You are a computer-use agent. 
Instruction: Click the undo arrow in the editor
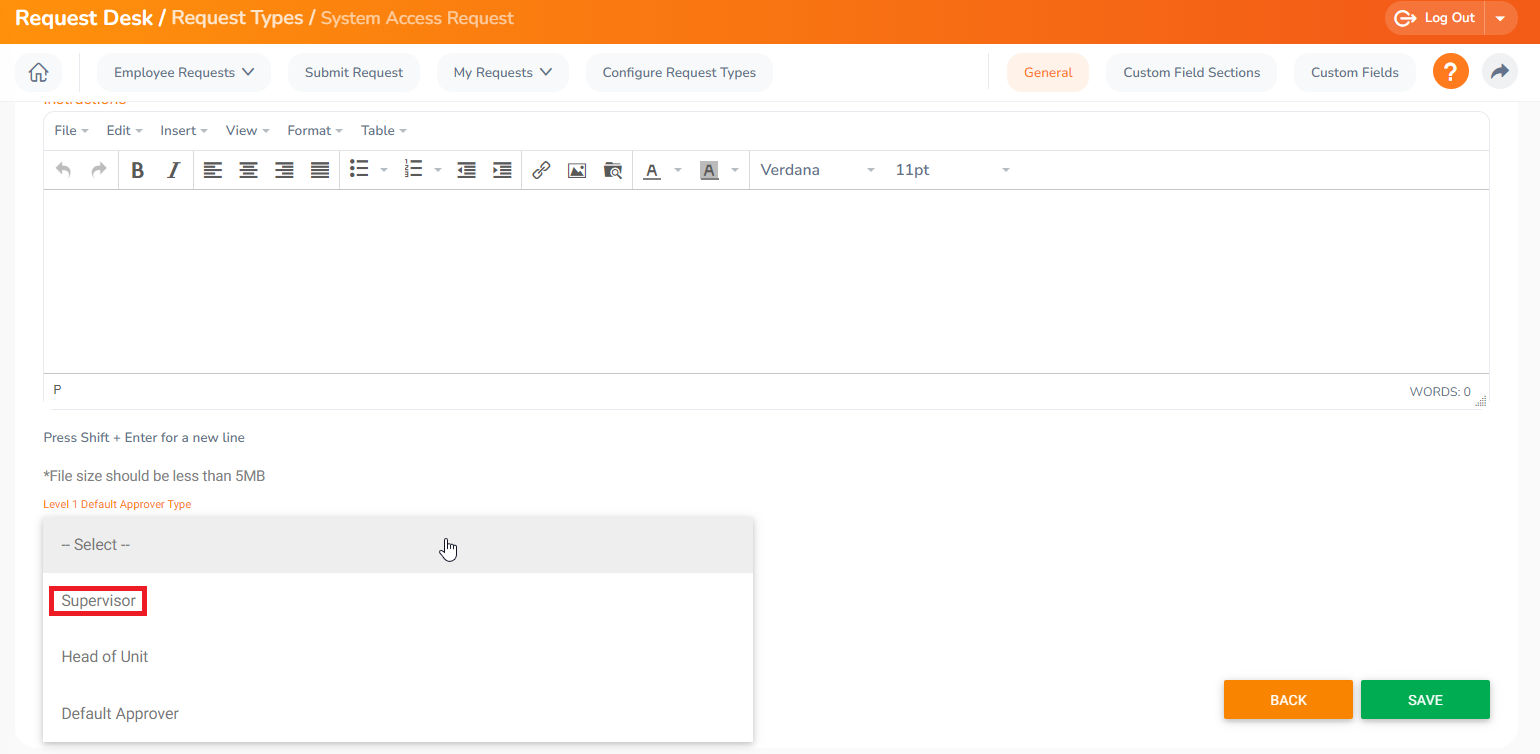click(x=63, y=170)
